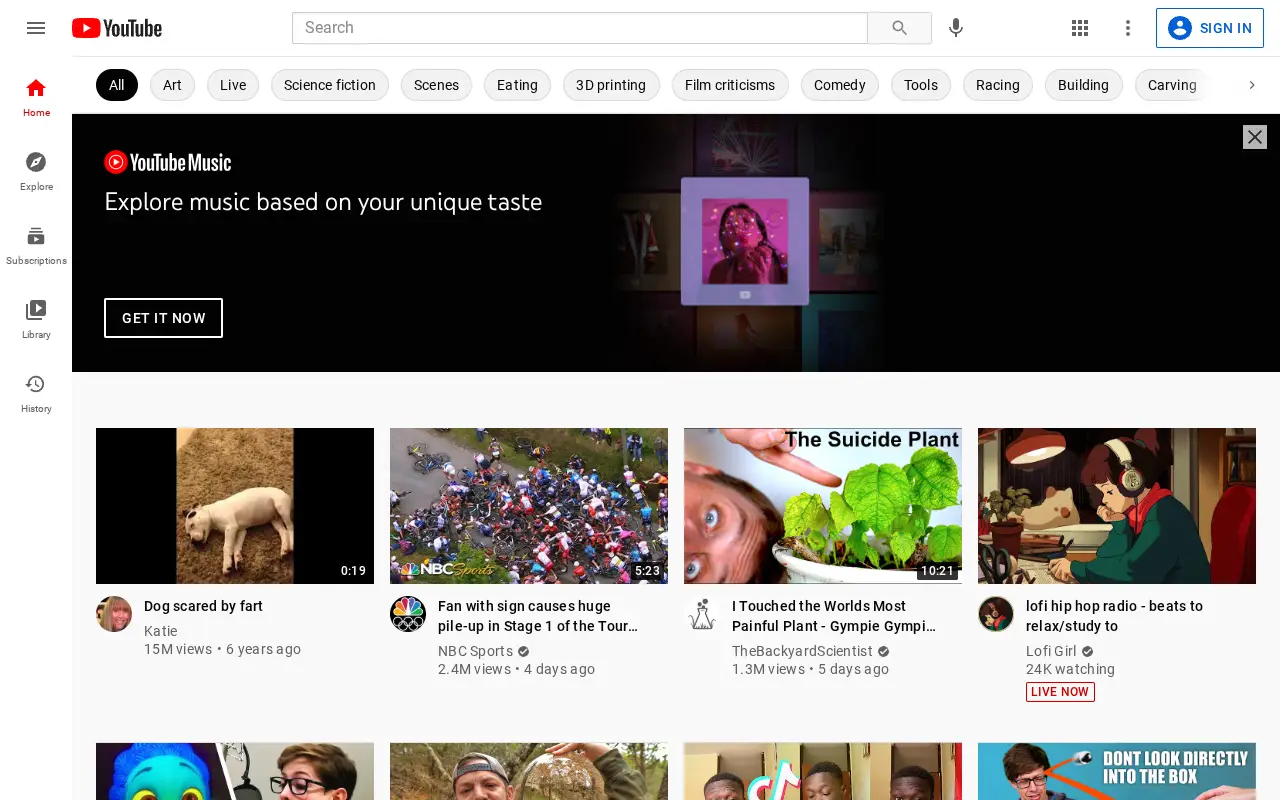Open Dog scared by fart thumbnail
Screen dimensions: 1280x800
tap(235, 506)
